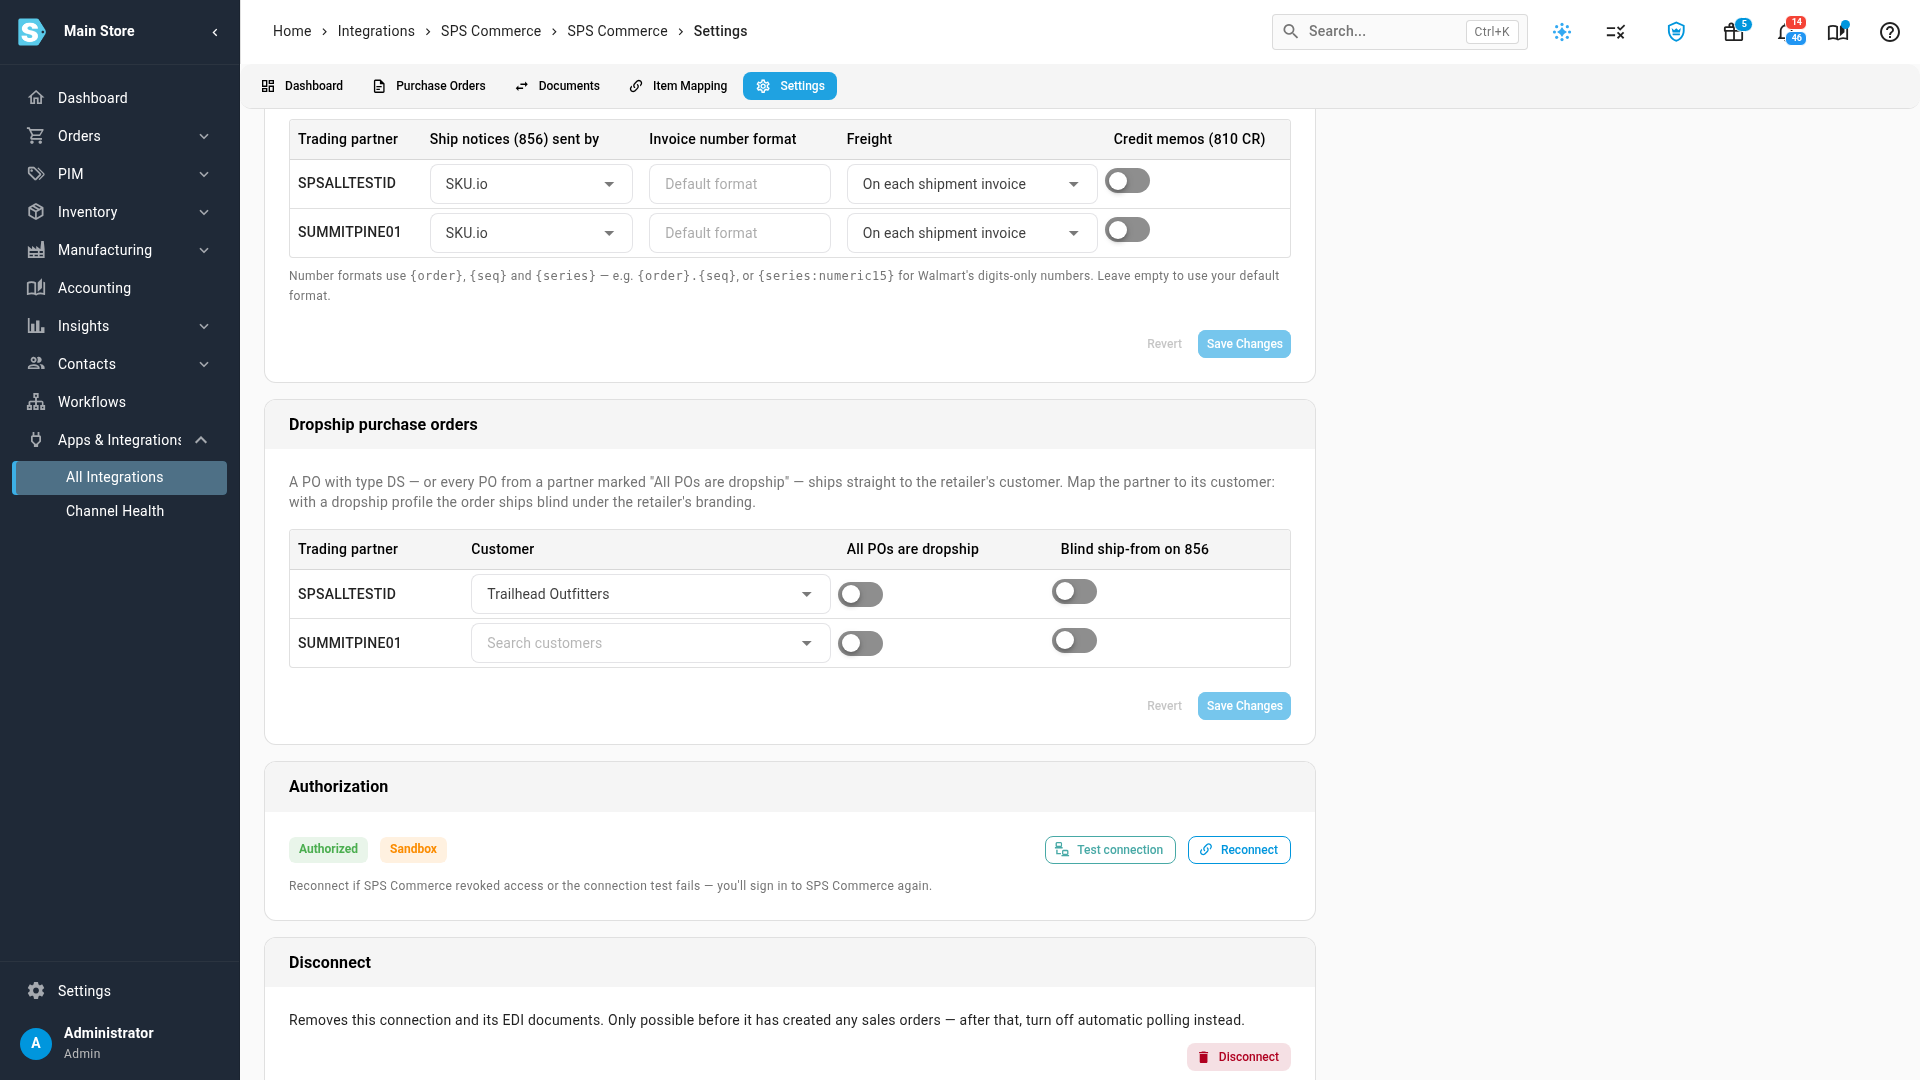Open Freight dropdown for SUMMITPINE01
This screenshot has width=1920, height=1080.
[972, 233]
